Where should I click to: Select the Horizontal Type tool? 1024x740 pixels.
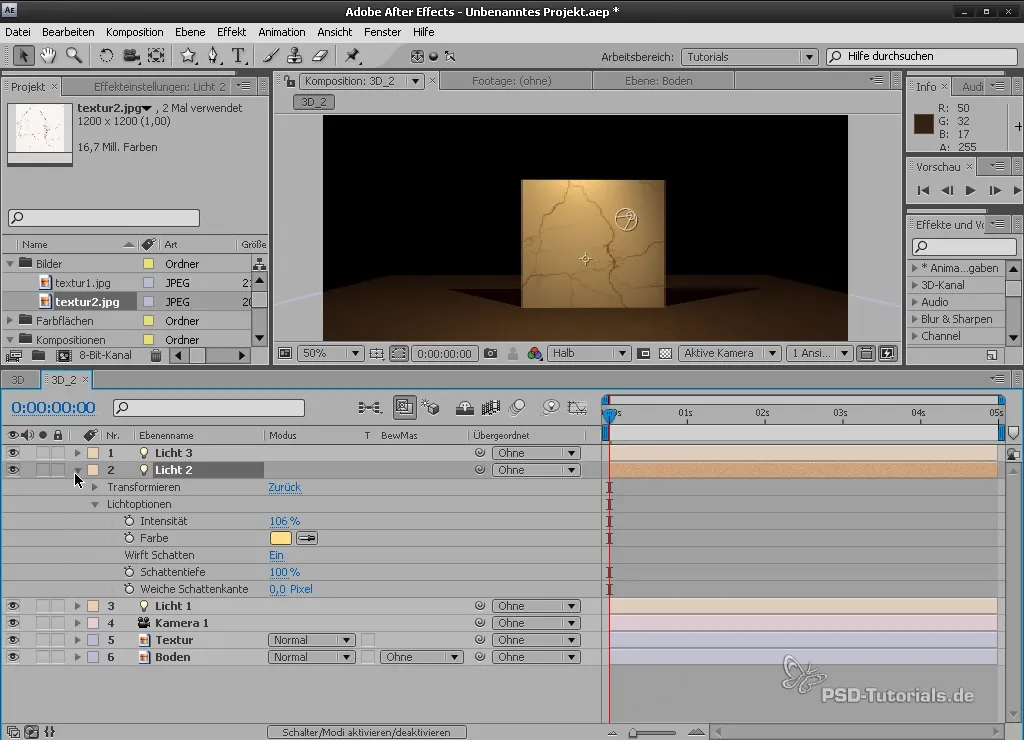[x=239, y=56]
